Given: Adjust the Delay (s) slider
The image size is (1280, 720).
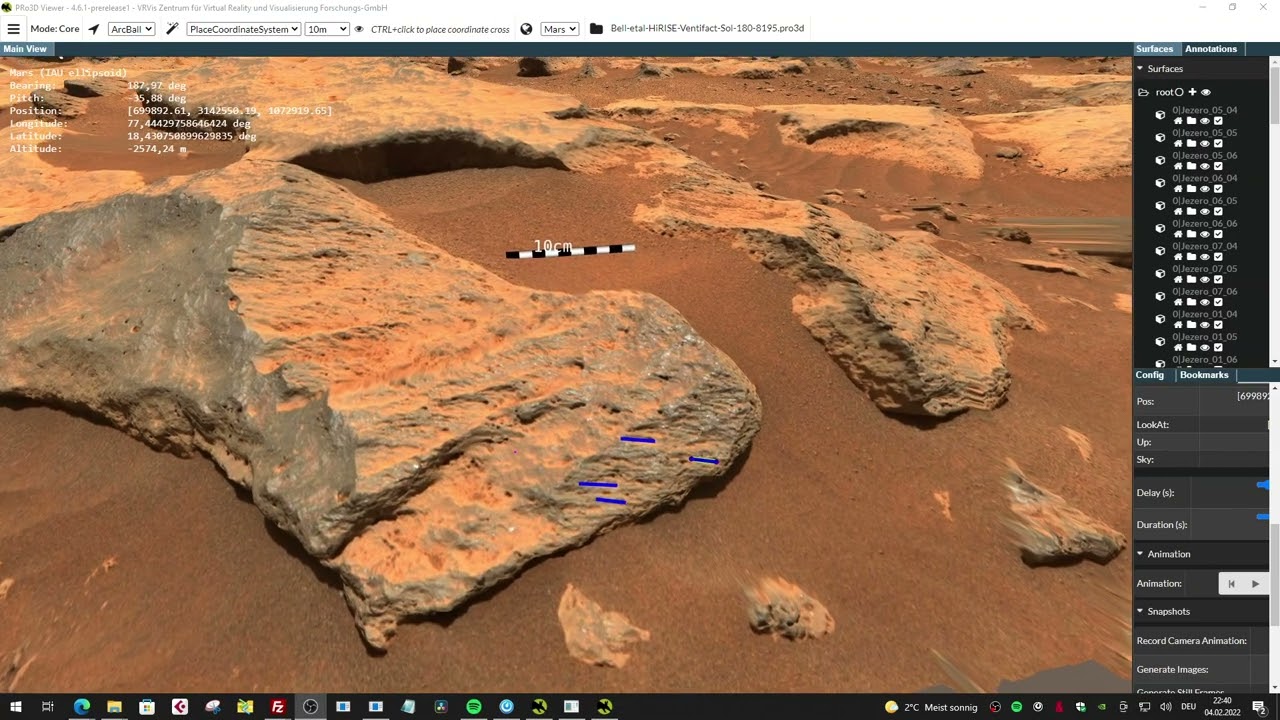Looking at the screenshot, I should pos(1263,485).
